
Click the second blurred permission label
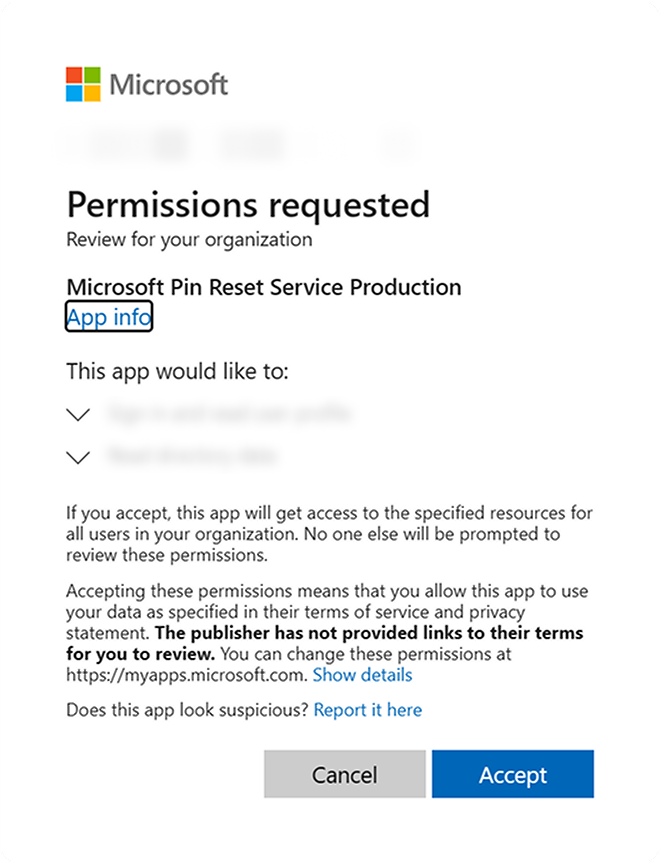(192, 457)
